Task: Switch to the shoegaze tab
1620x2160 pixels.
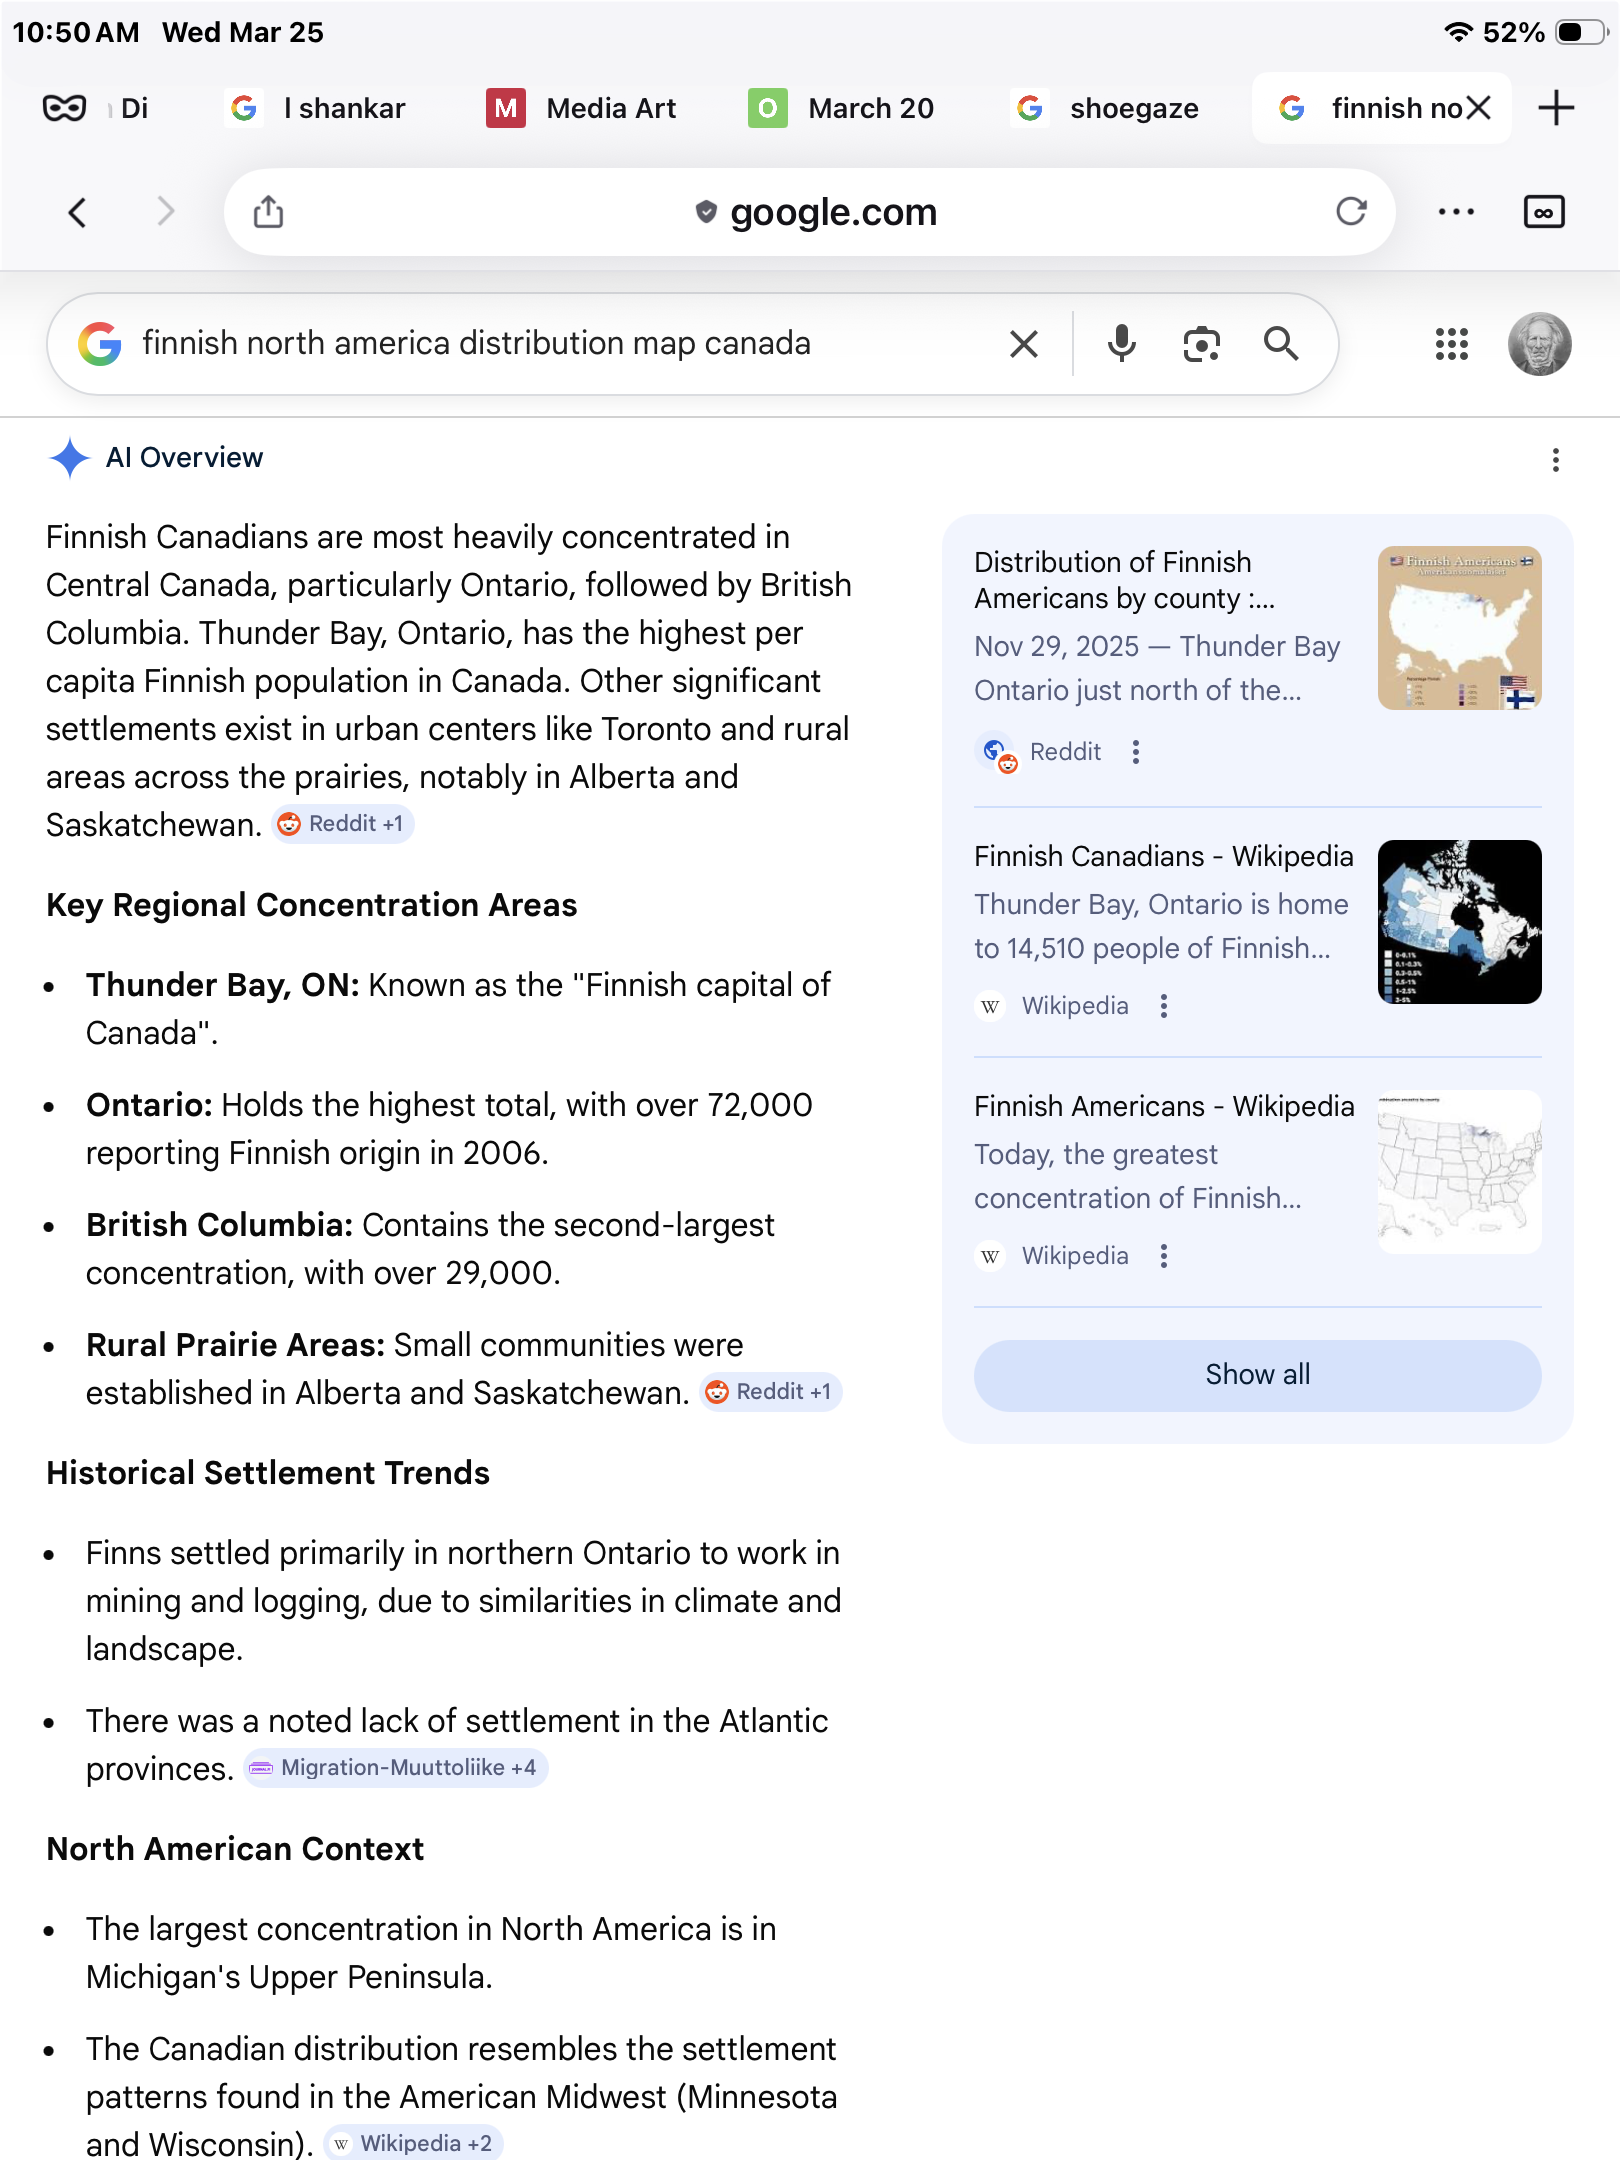Action: point(1107,108)
